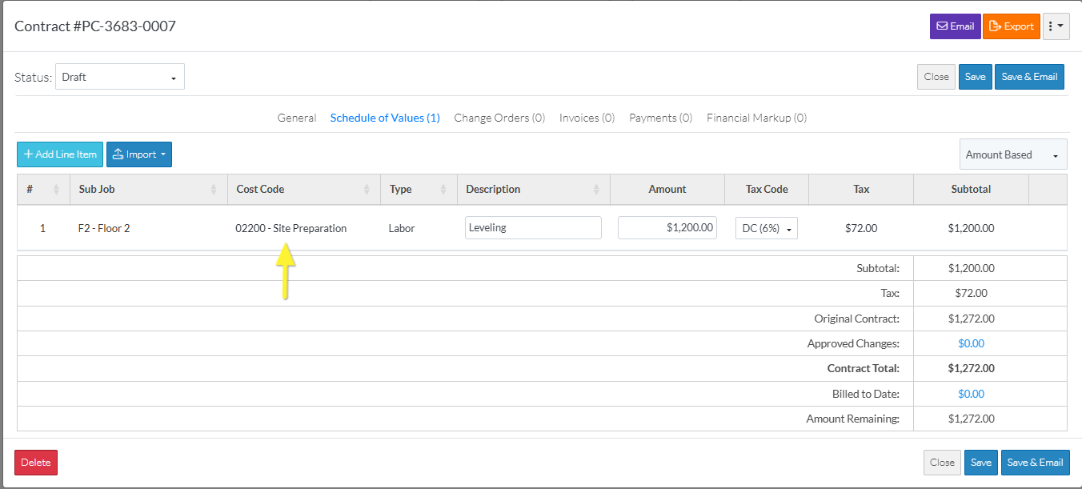Click the $1,200.00 amount input field
This screenshot has width=1082, height=489.
667,228
